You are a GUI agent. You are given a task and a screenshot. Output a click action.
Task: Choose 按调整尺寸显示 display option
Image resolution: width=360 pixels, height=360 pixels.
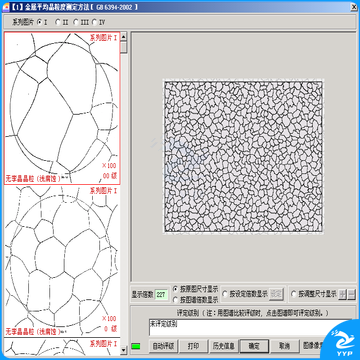point(294,294)
